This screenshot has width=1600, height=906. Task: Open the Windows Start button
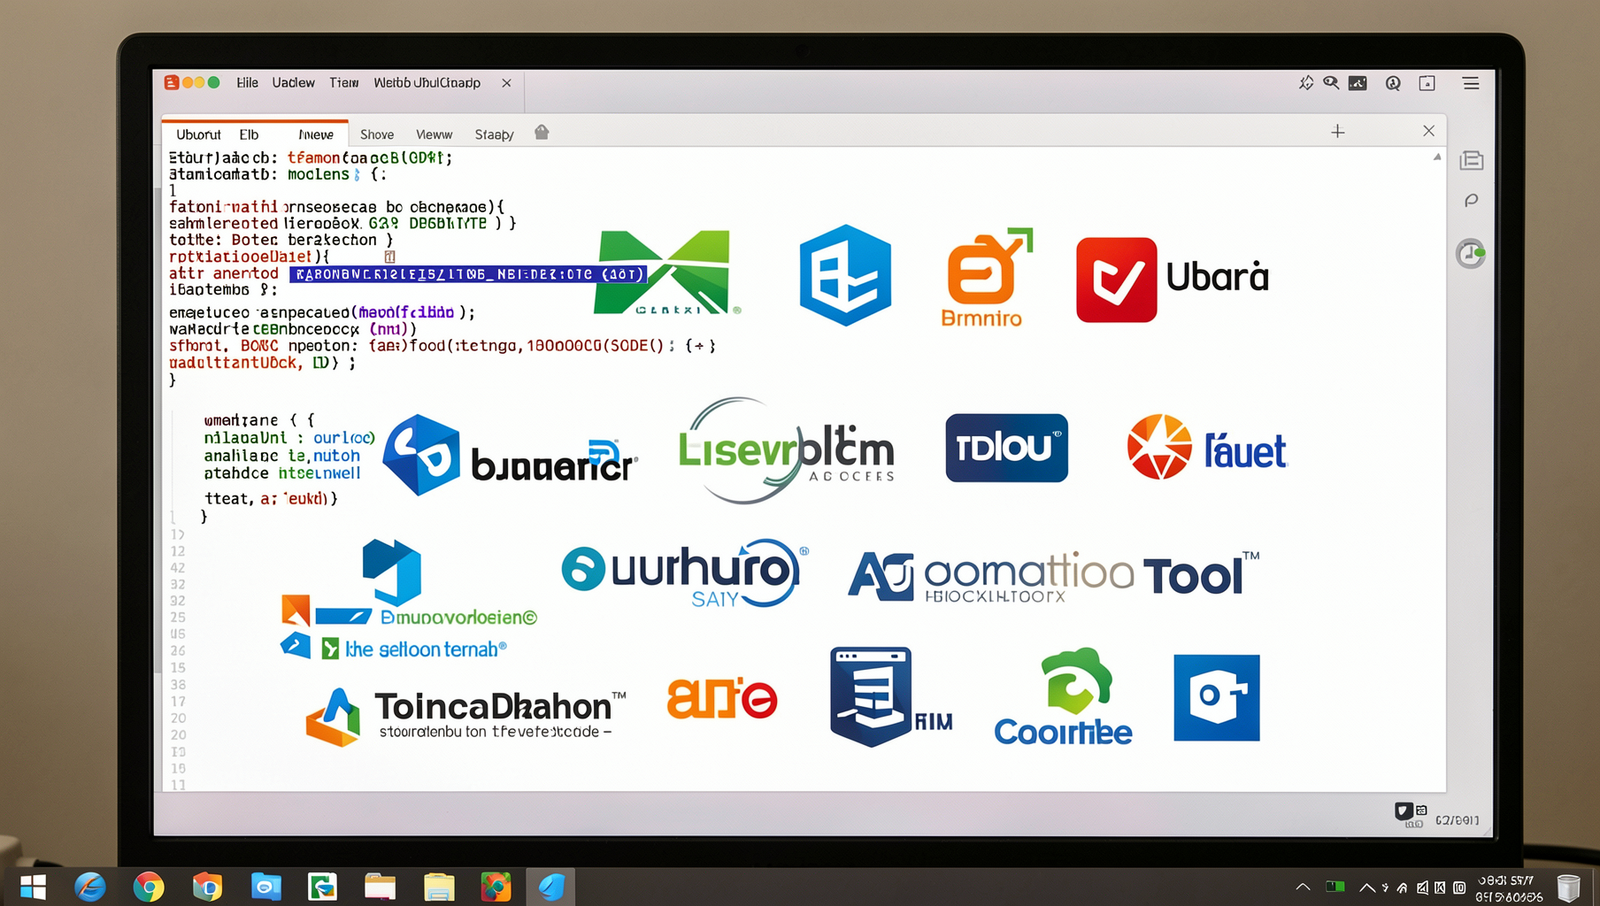33,887
